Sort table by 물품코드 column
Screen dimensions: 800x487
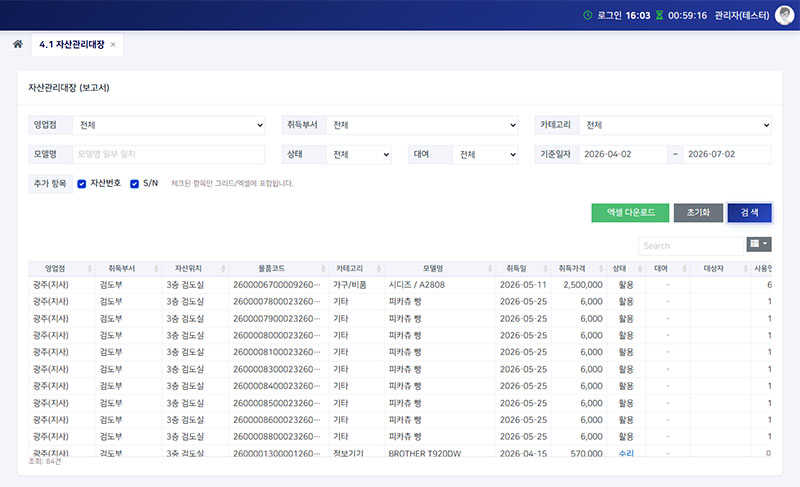279,269
